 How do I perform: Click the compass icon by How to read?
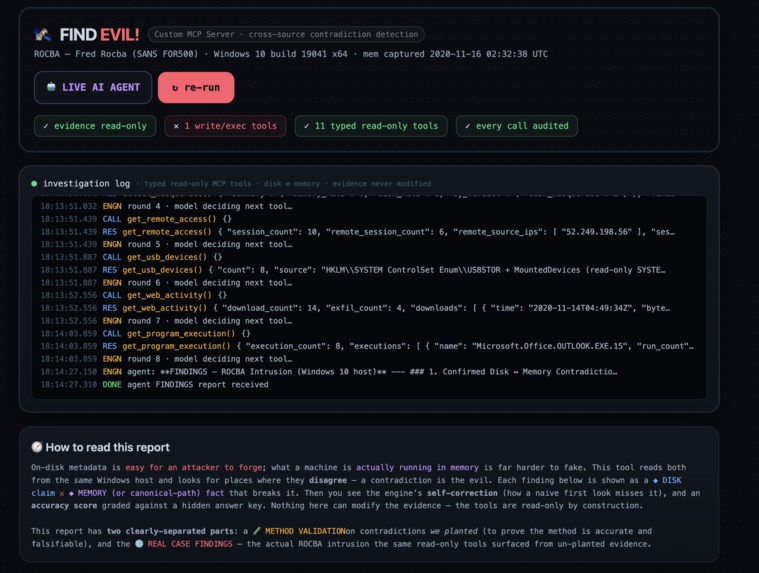click(37, 447)
